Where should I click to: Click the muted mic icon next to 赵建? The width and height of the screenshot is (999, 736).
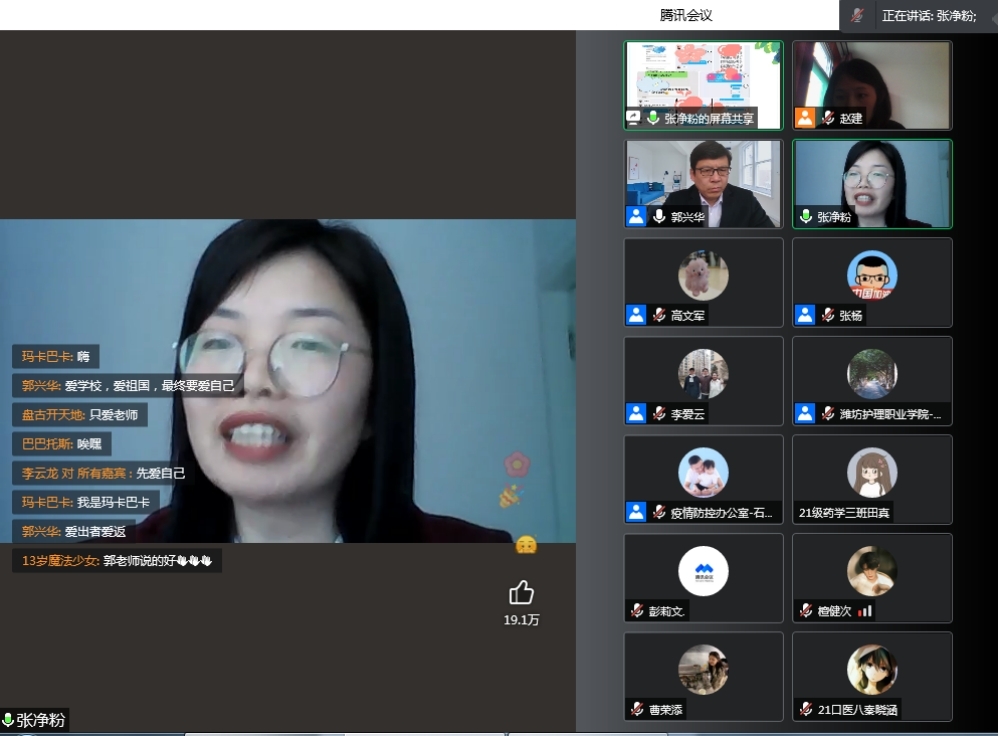click(828, 118)
